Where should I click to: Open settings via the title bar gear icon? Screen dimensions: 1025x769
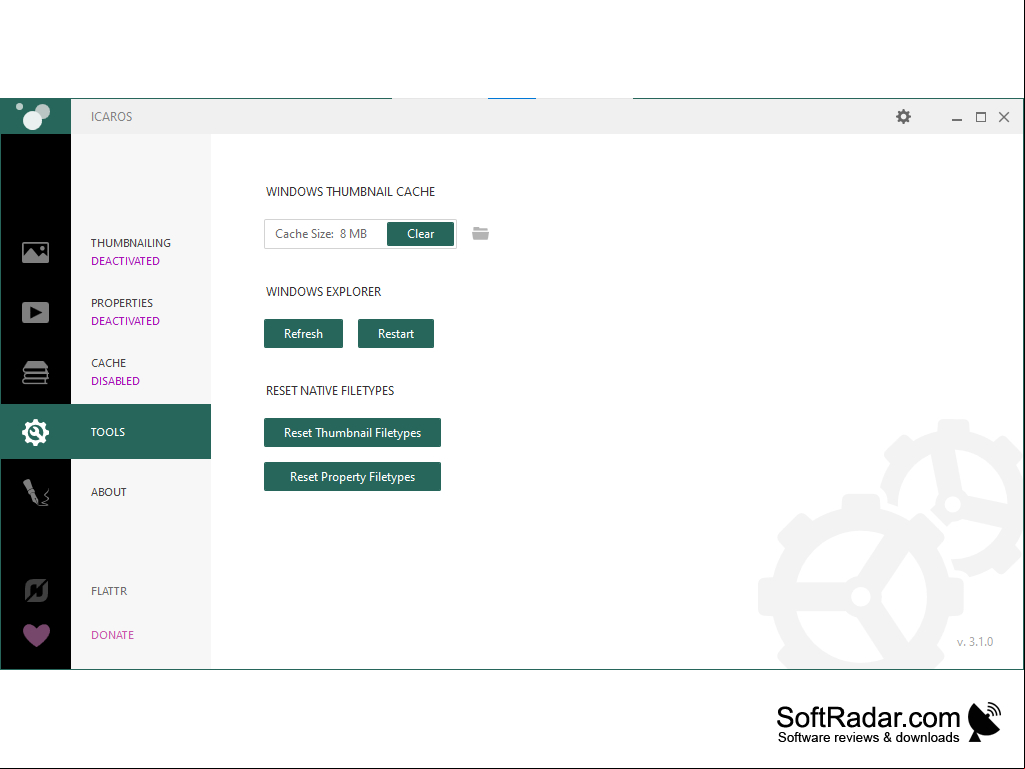pyautogui.click(x=903, y=116)
